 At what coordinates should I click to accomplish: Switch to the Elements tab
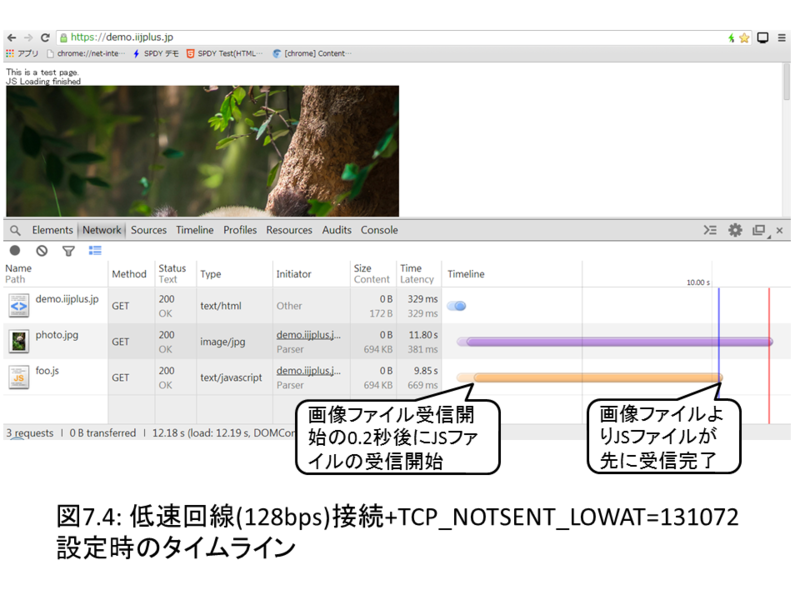(x=53, y=230)
